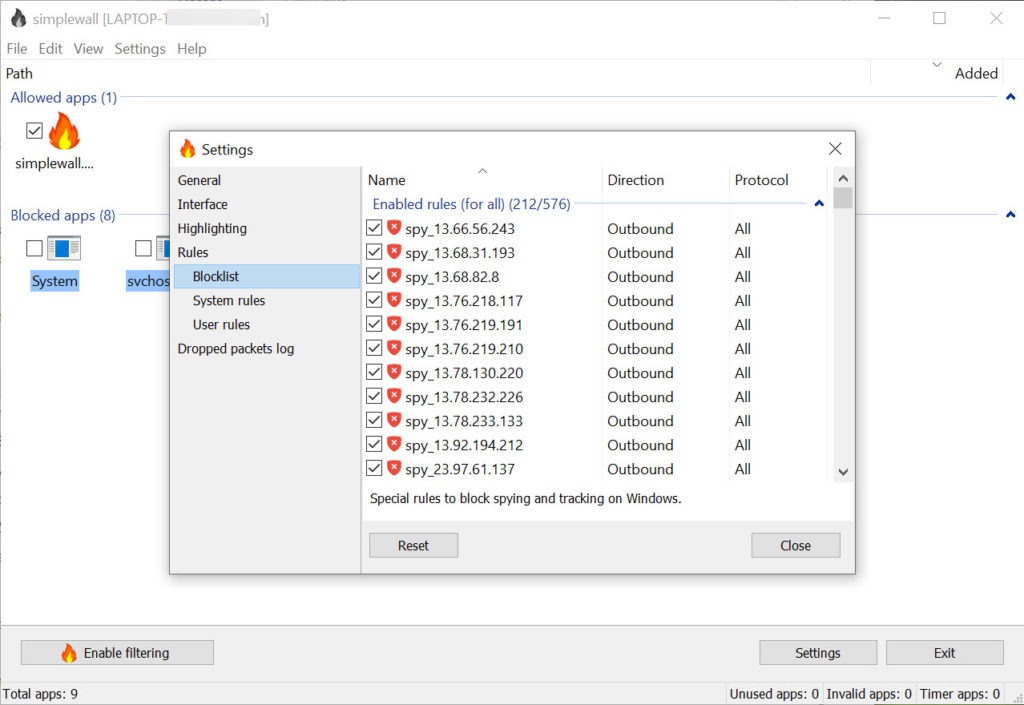Open User rules in the sidebar
Screen dimensions: 1024x705
pos(221,324)
